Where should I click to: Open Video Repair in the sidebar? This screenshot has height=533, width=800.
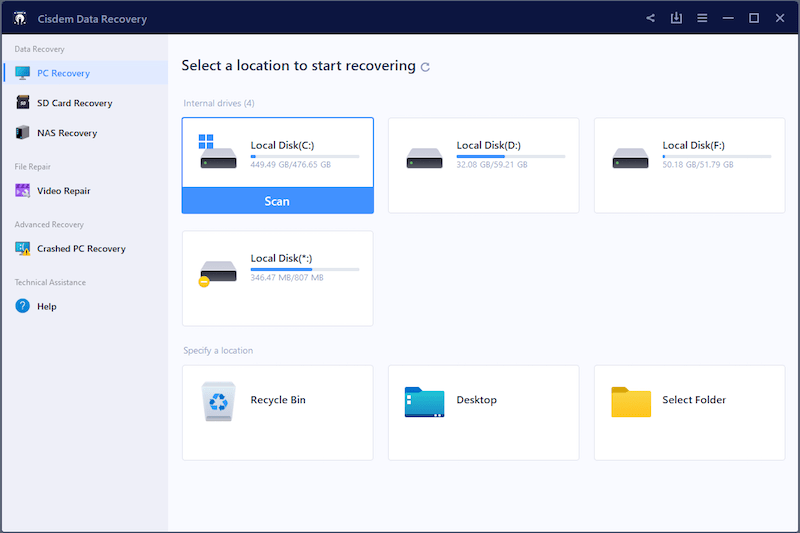point(63,191)
